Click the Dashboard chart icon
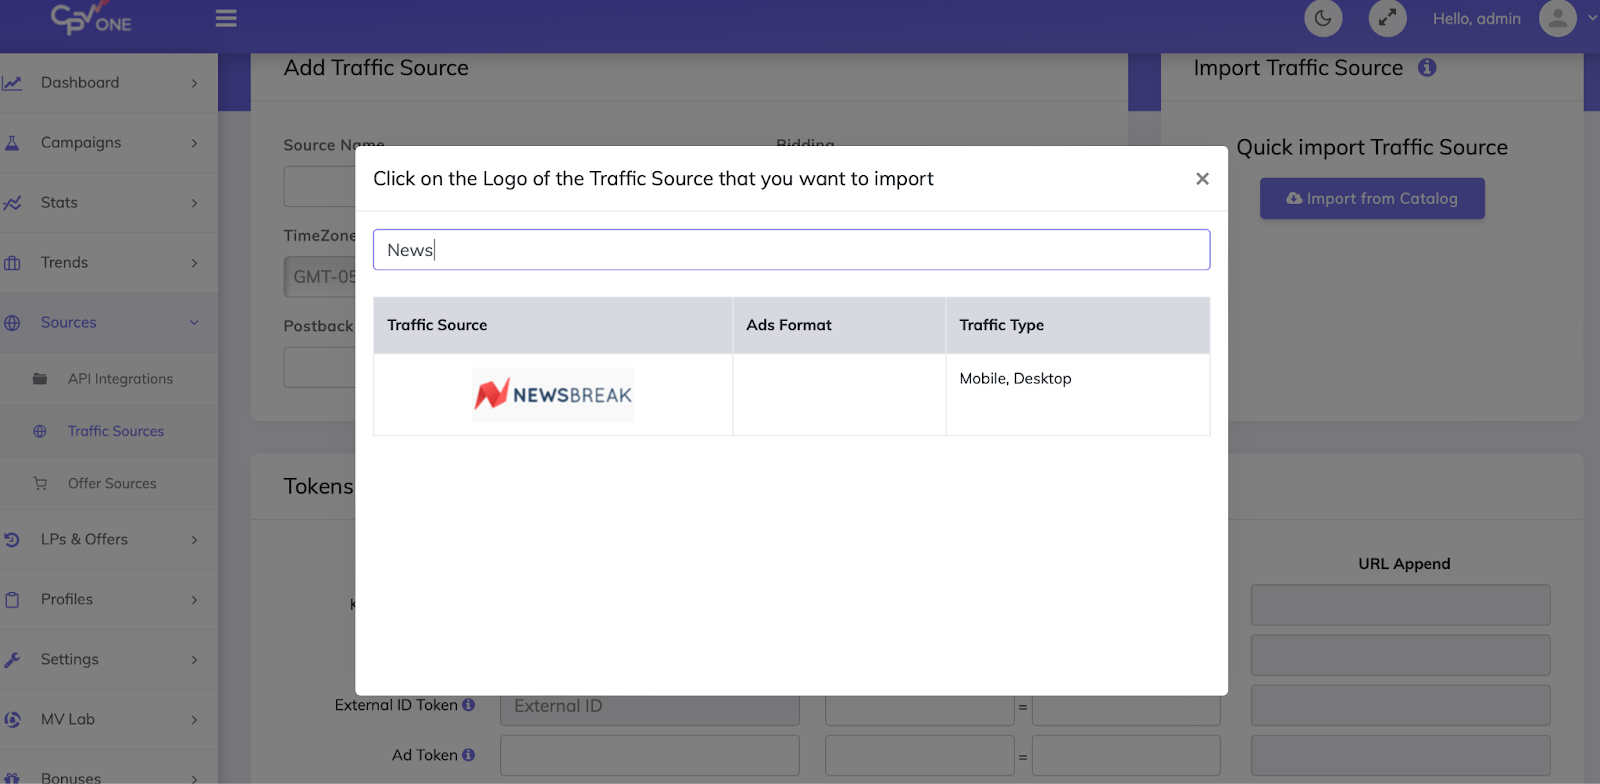This screenshot has width=1600, height=784. (x=12, y=83)
